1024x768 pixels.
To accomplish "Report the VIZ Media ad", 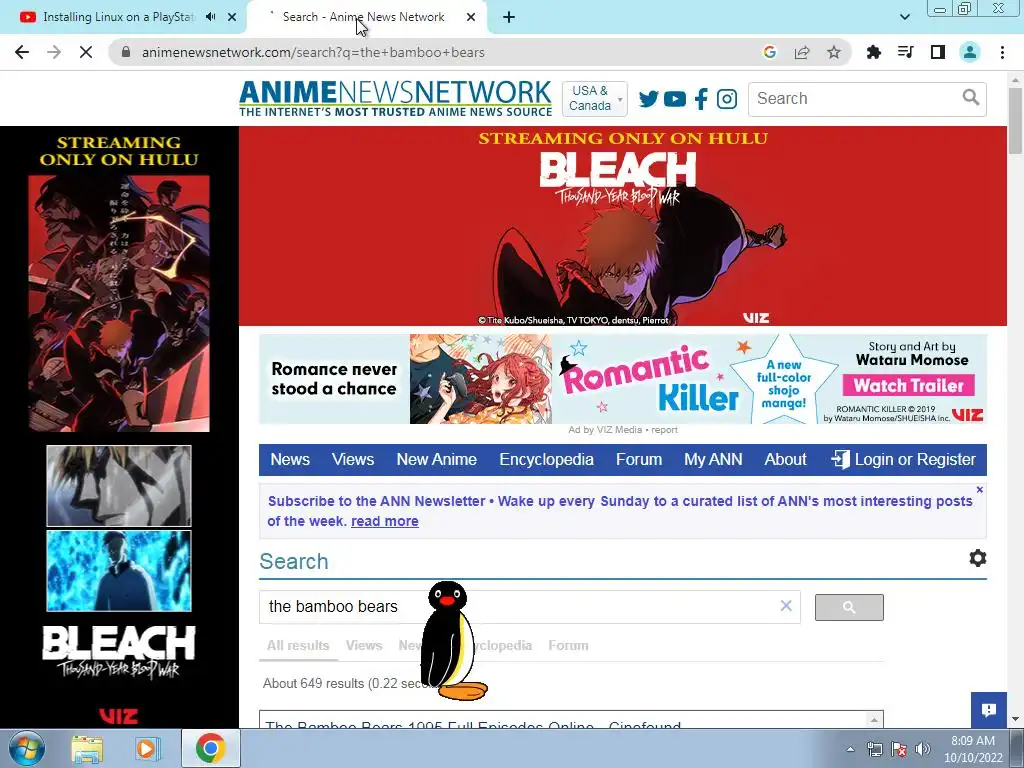I will point(664,430).
